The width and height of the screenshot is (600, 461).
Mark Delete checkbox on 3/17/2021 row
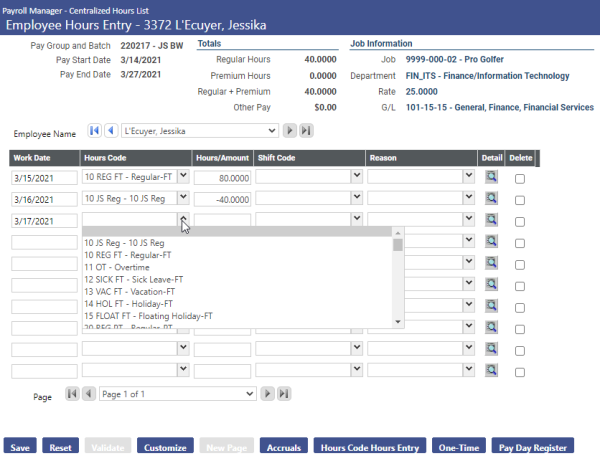coord(519,221)
